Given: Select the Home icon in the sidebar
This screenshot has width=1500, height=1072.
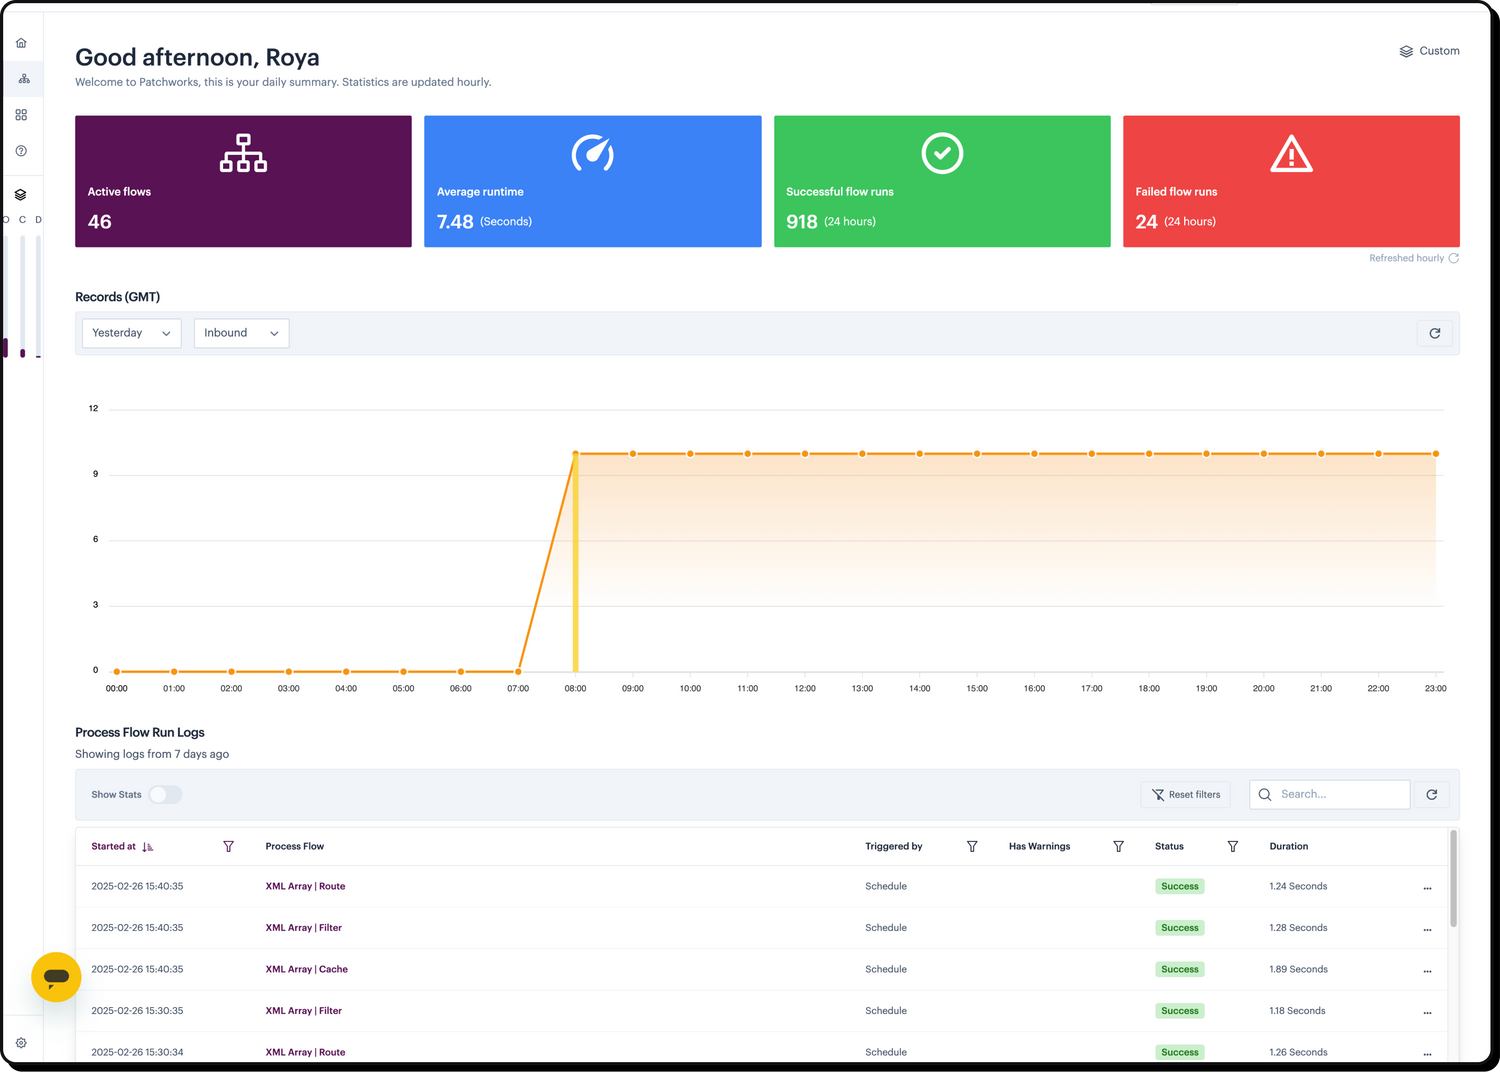Looking at the screenshot, I should [21, 42].
